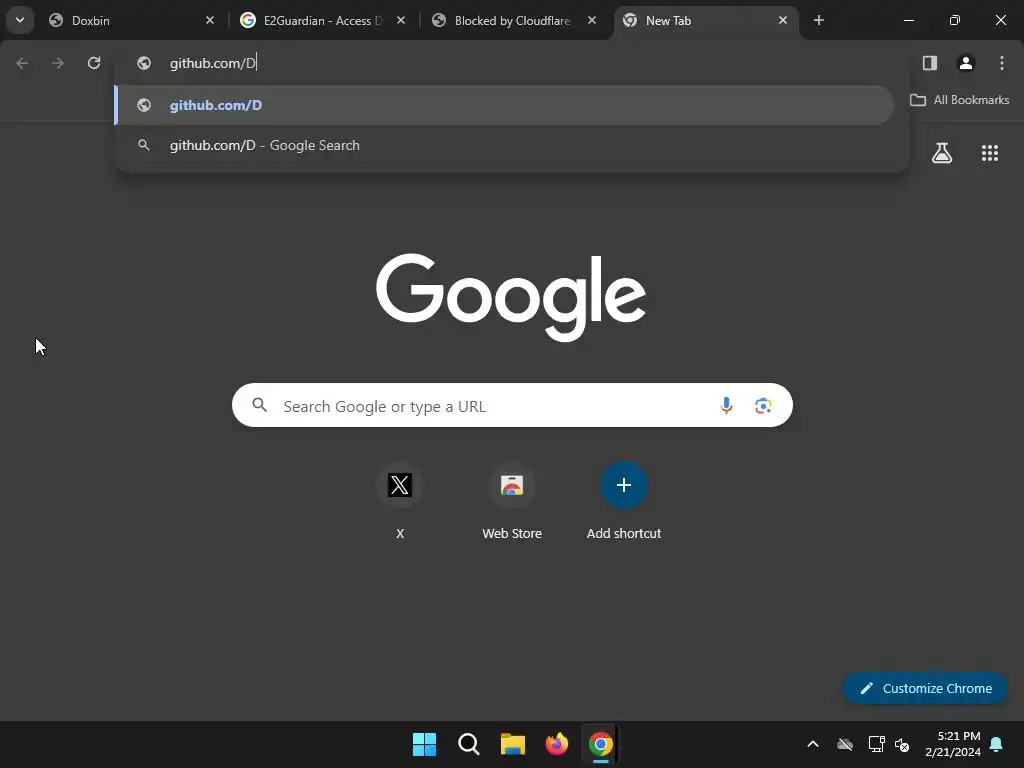Show hidden system tray icons

pos(813,744)
